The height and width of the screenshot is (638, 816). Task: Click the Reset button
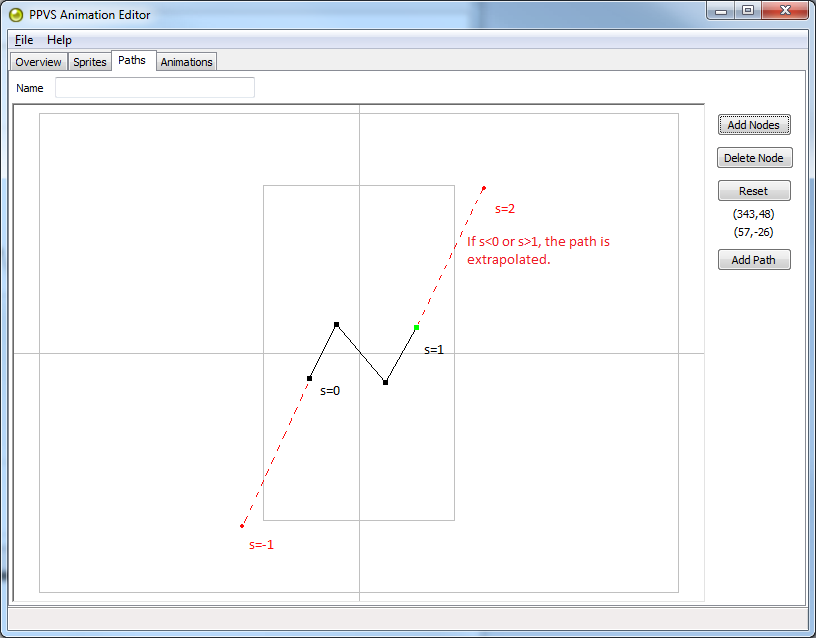(754, 191)
